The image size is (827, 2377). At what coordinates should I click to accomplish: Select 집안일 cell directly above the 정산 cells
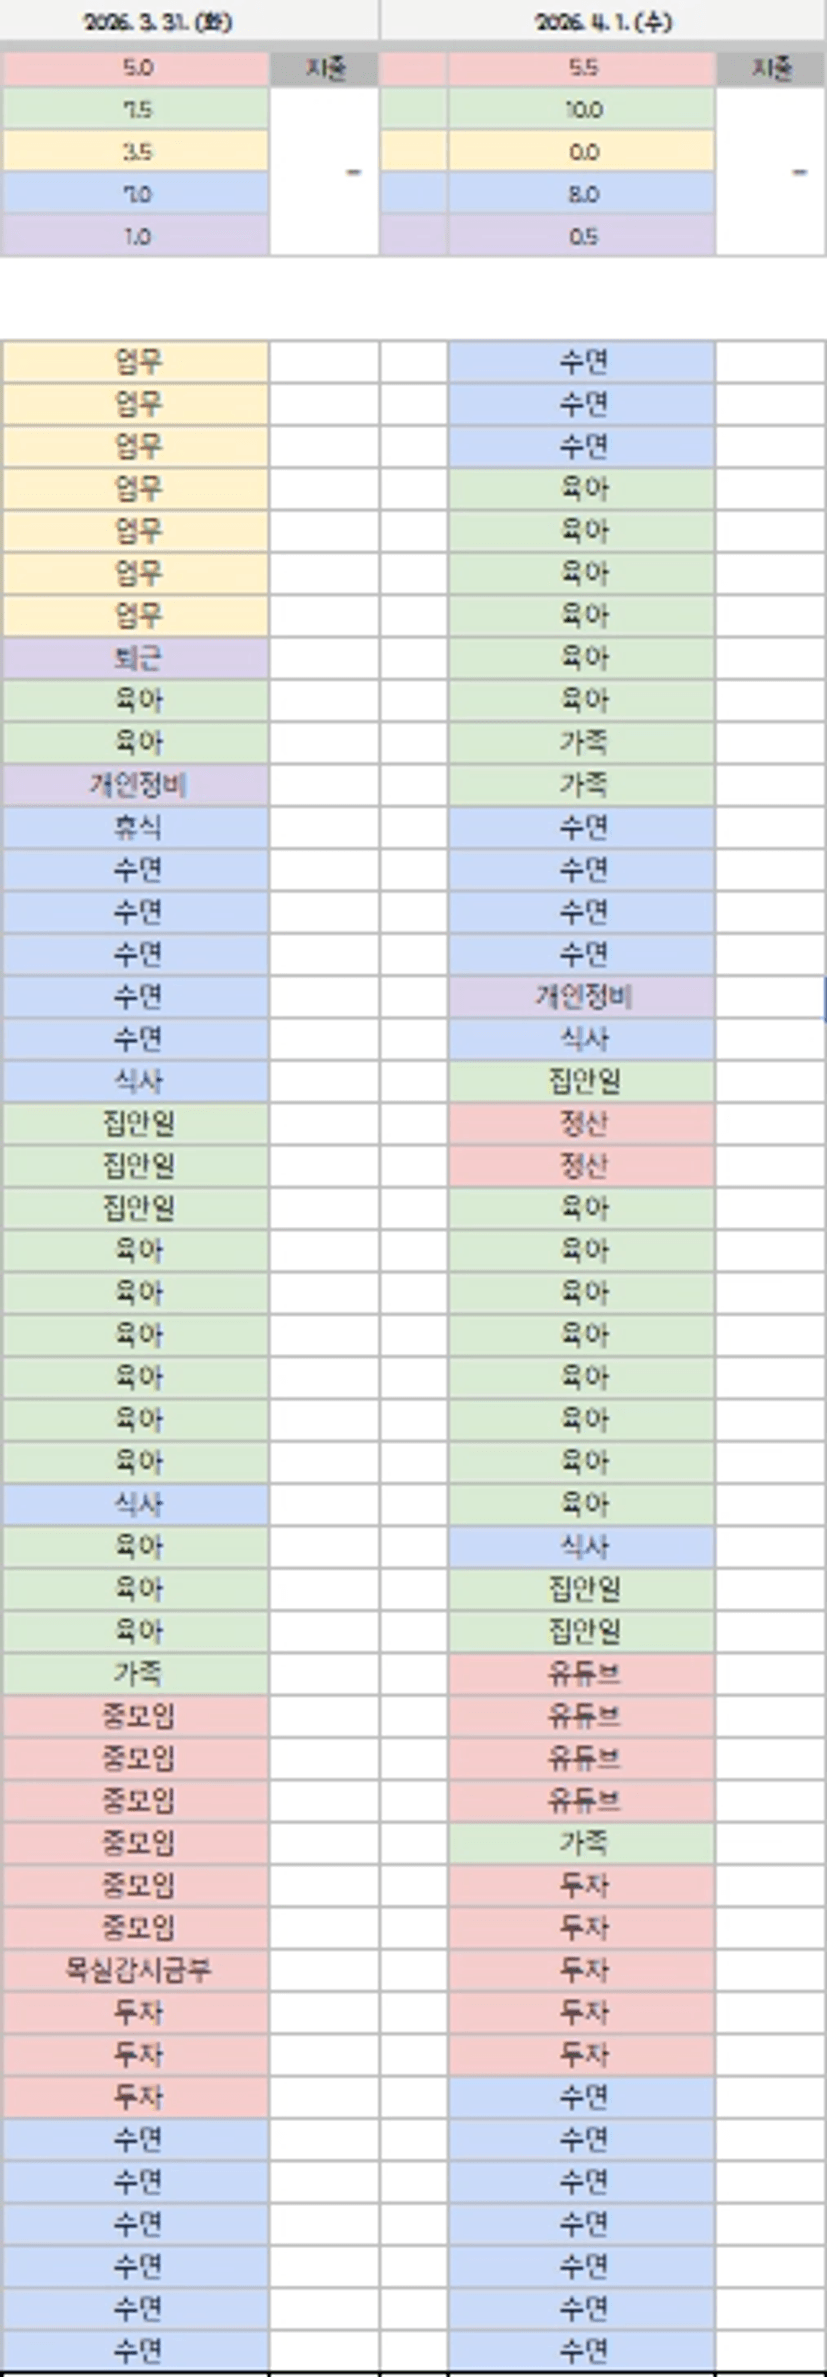[x=582, y=1081]
